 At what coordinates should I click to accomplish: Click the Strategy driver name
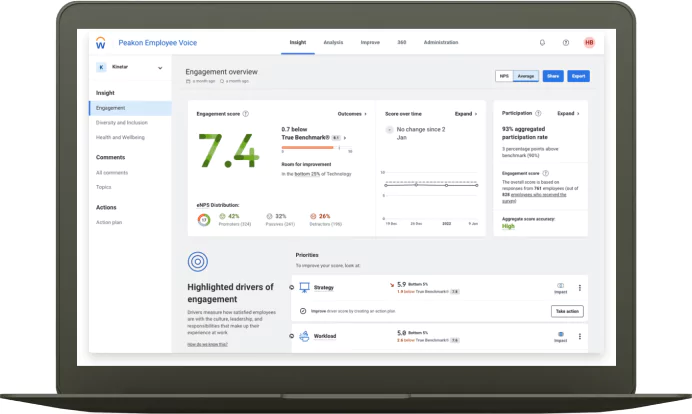(324, 288)
